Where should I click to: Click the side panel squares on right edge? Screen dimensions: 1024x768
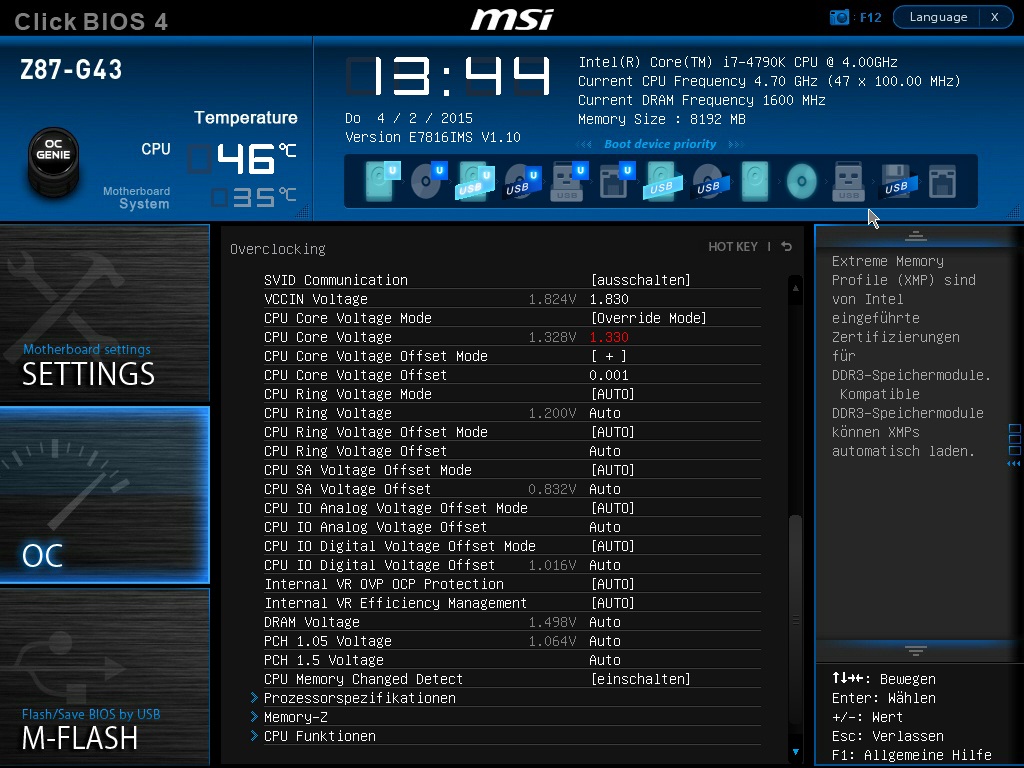[x=1014, y=440]
